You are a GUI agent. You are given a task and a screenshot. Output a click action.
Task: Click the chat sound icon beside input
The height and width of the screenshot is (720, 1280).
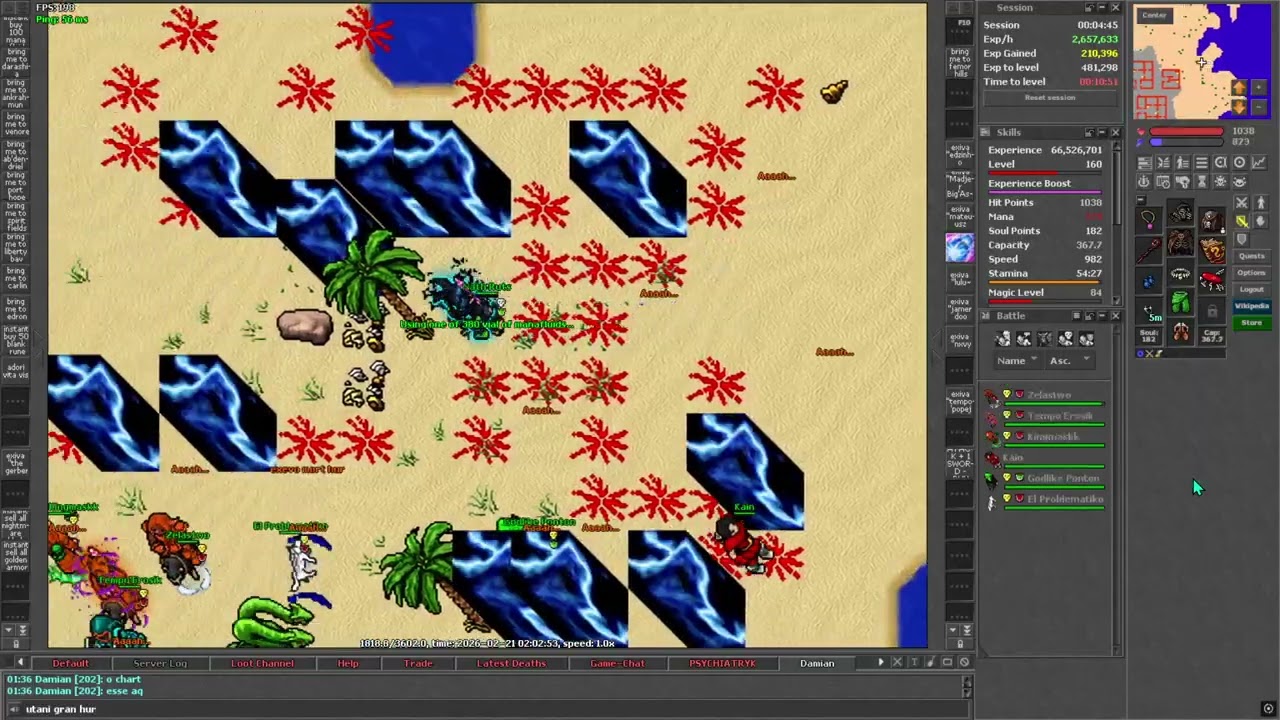pos(14,708)
